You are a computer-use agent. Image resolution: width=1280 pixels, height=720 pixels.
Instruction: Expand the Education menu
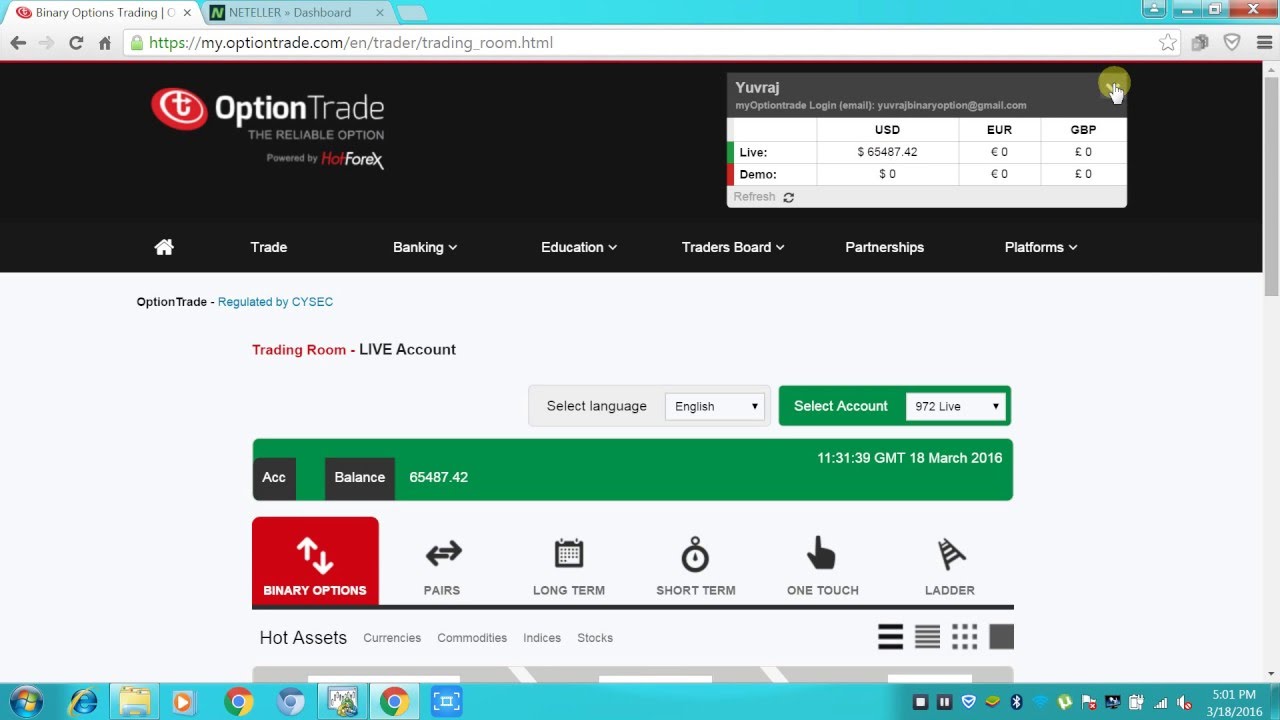click(579, 247)
